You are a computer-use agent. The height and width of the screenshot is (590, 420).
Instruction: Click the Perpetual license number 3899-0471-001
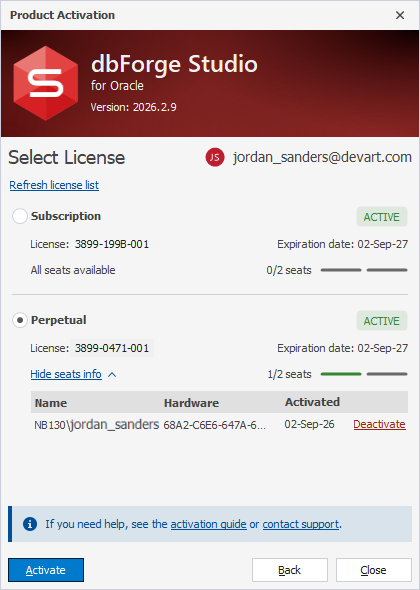[112, 348]
